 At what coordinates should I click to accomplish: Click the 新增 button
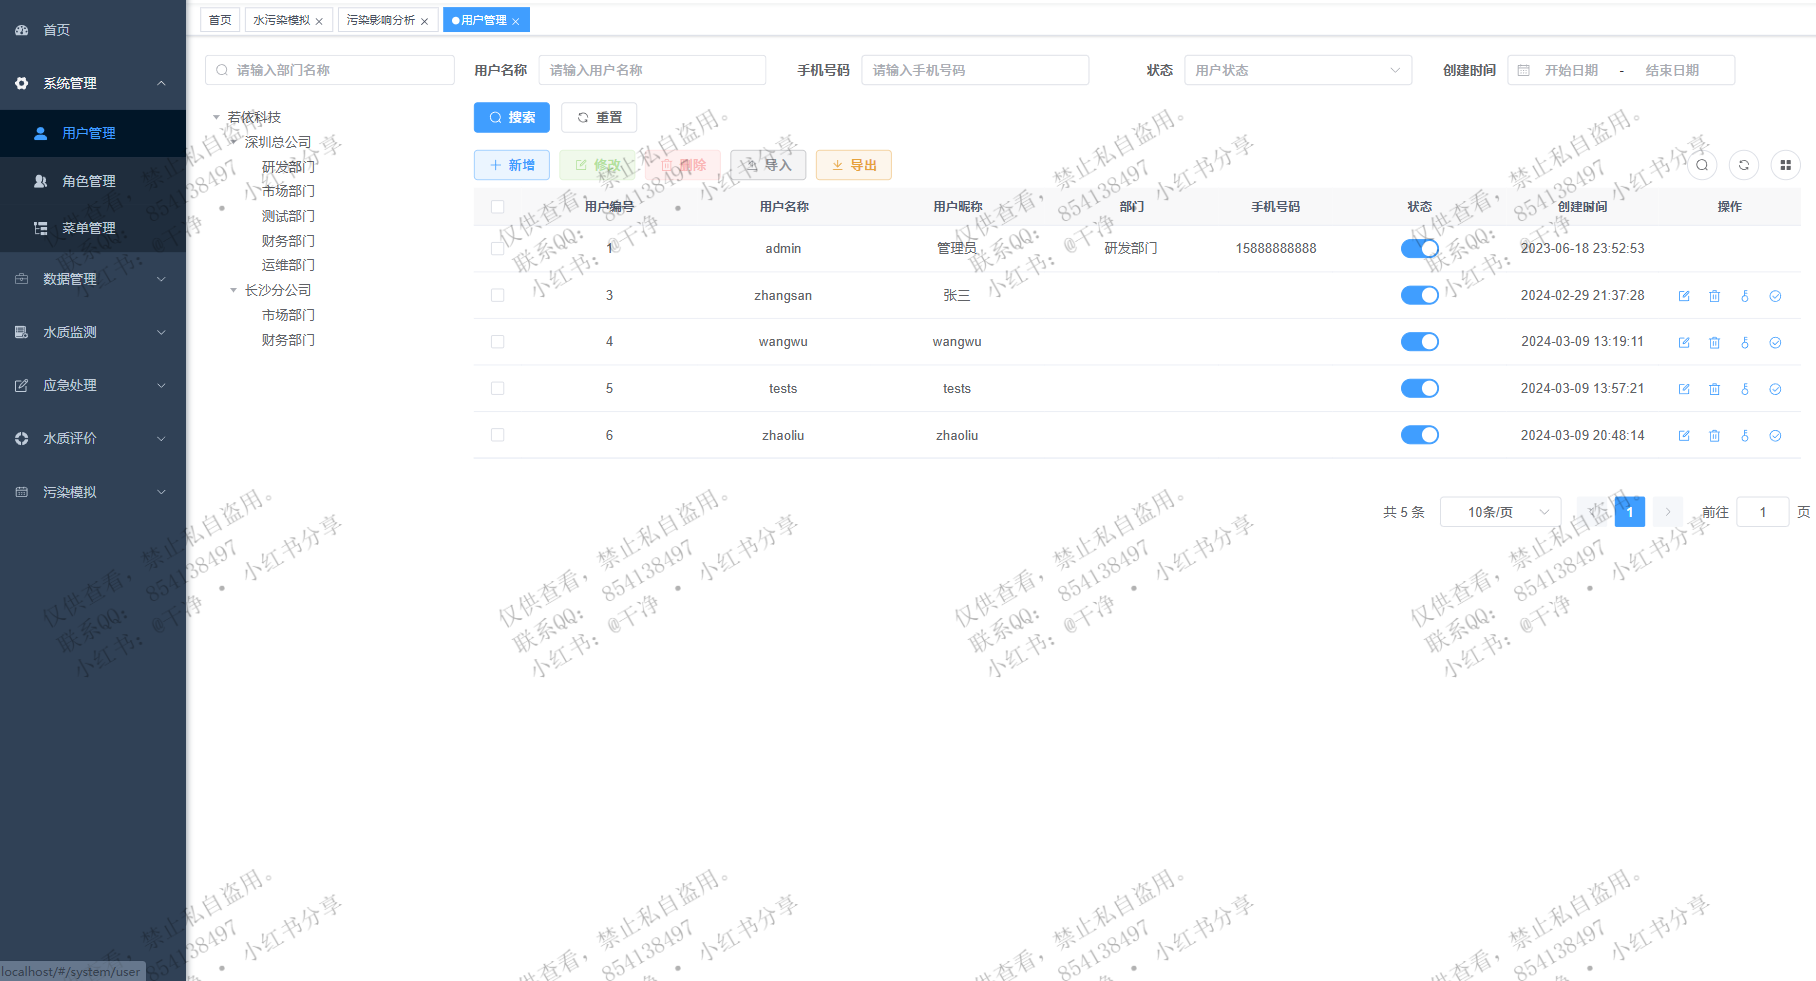(511, 165)
